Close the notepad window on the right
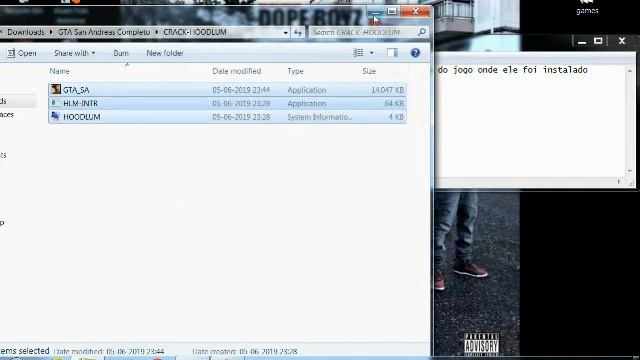Screen dimensions: 640x360 point(622,41)
